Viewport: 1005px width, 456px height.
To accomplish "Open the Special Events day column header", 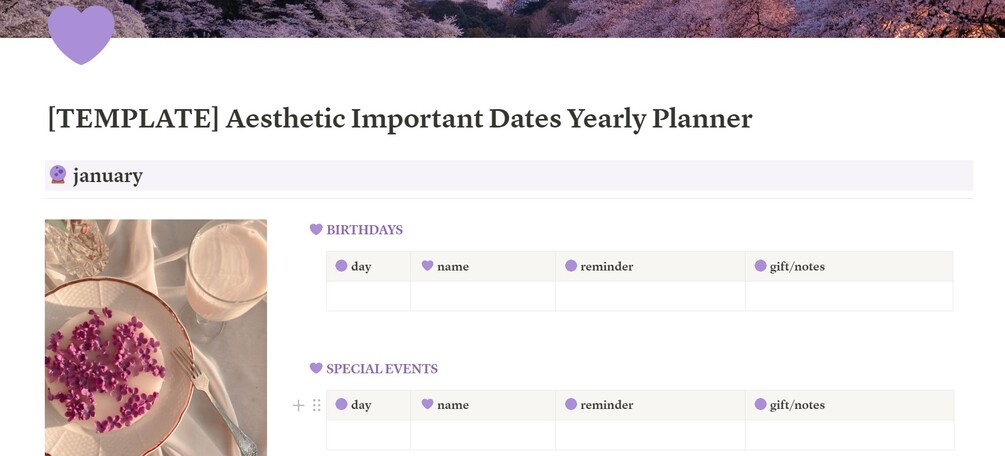I will click(x=361, y=405).
